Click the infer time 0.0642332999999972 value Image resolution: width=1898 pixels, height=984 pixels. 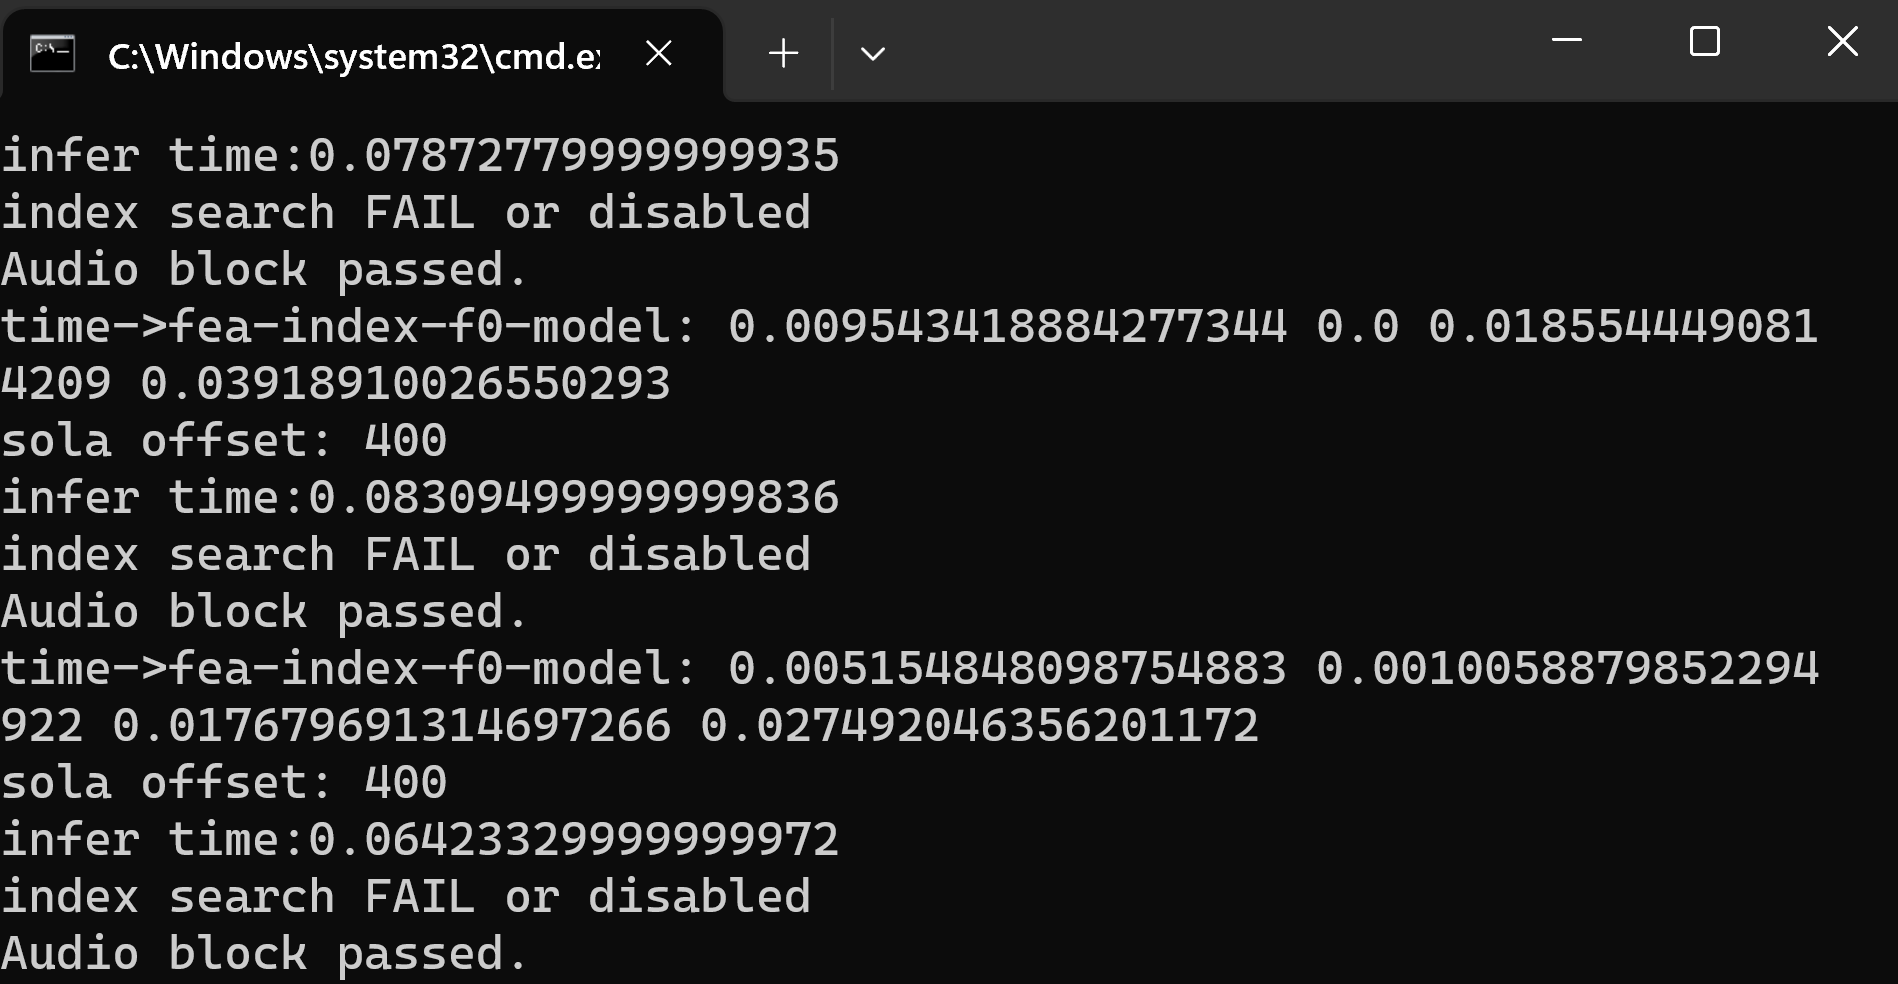click(x=573, y=840)
